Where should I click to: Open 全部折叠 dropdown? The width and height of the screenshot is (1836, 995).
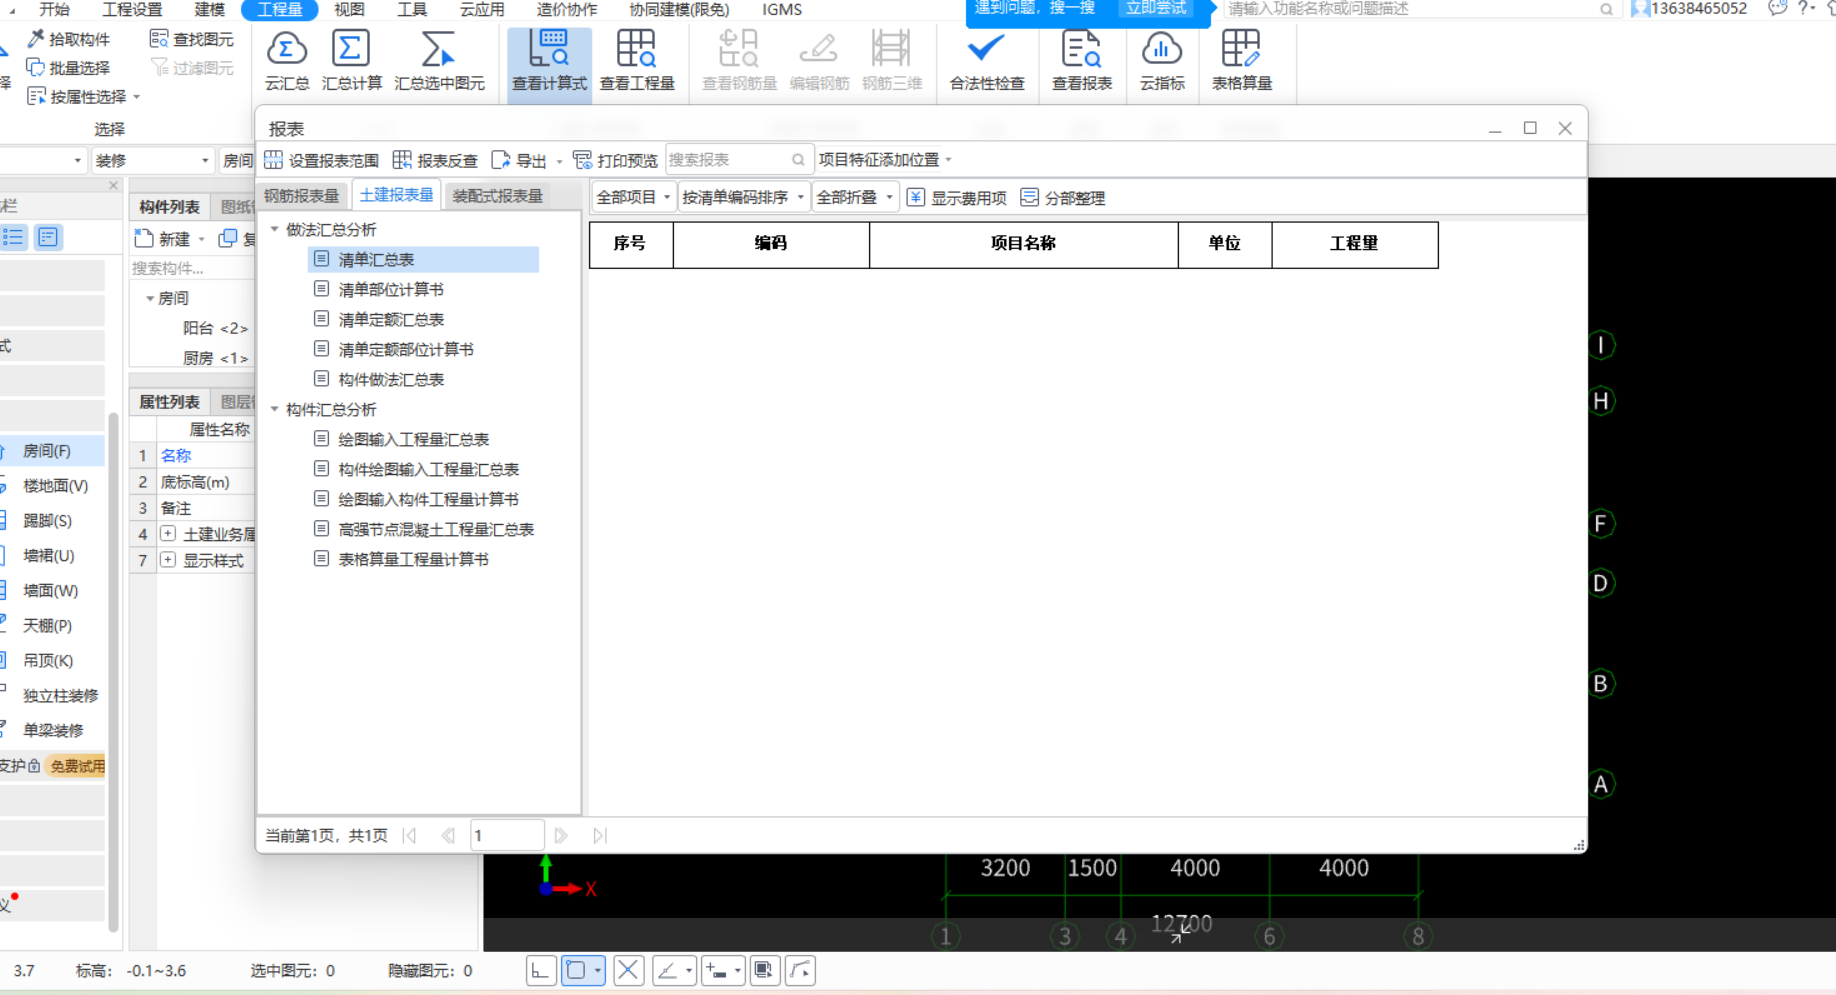coord(855,198)
